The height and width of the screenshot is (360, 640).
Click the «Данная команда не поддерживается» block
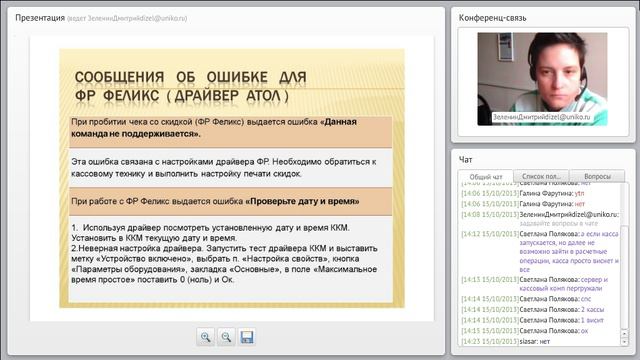(231, 131)
